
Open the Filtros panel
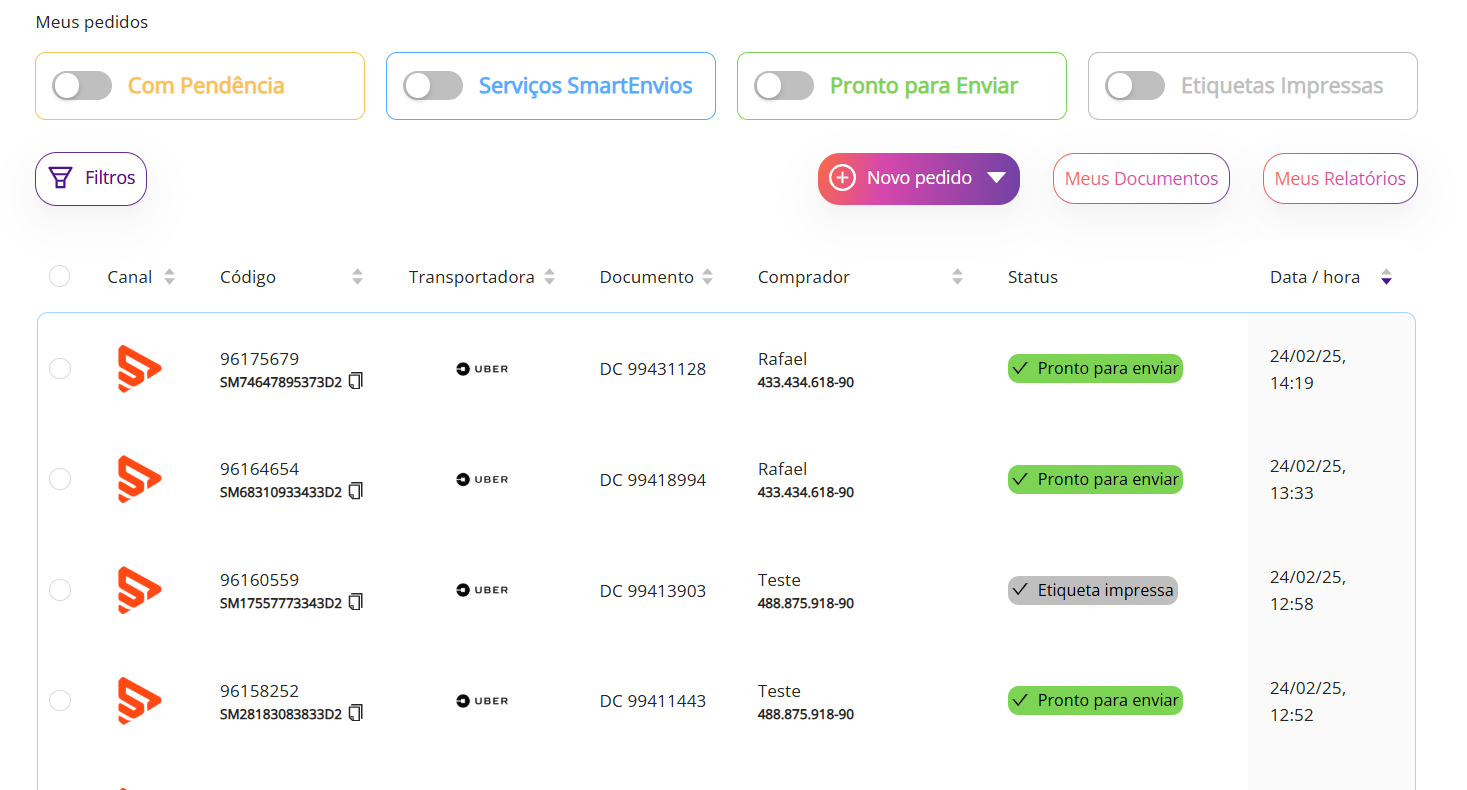coord(91,179)
